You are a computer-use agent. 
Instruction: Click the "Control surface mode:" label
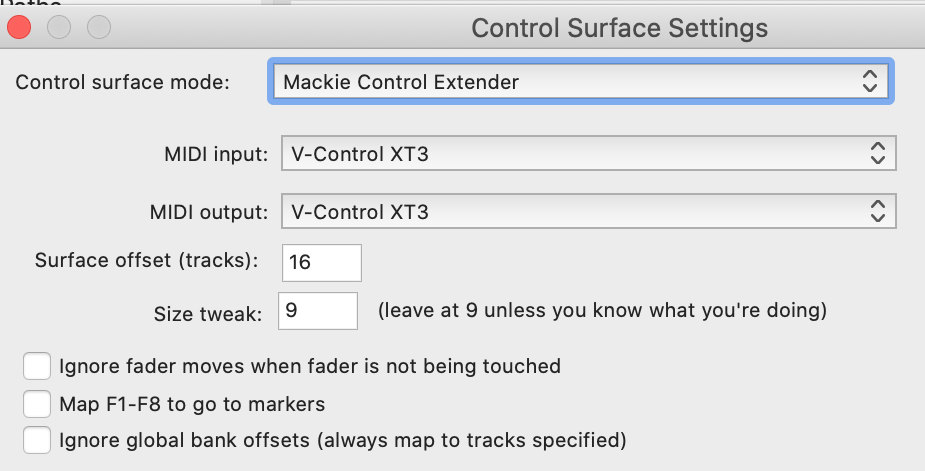tap(122, 82)
